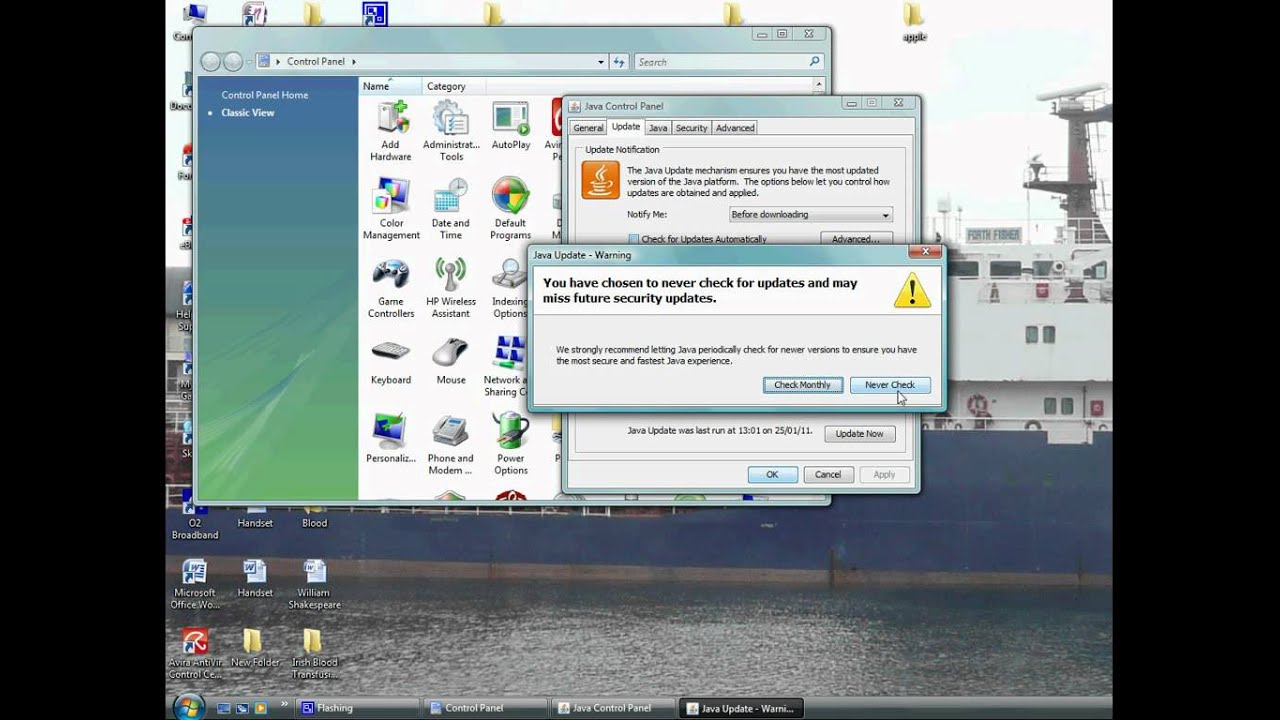The height and width of the screenshot is (720, 1280).
Task: Click the Never Check button
Action: click(x=890, y=385)
